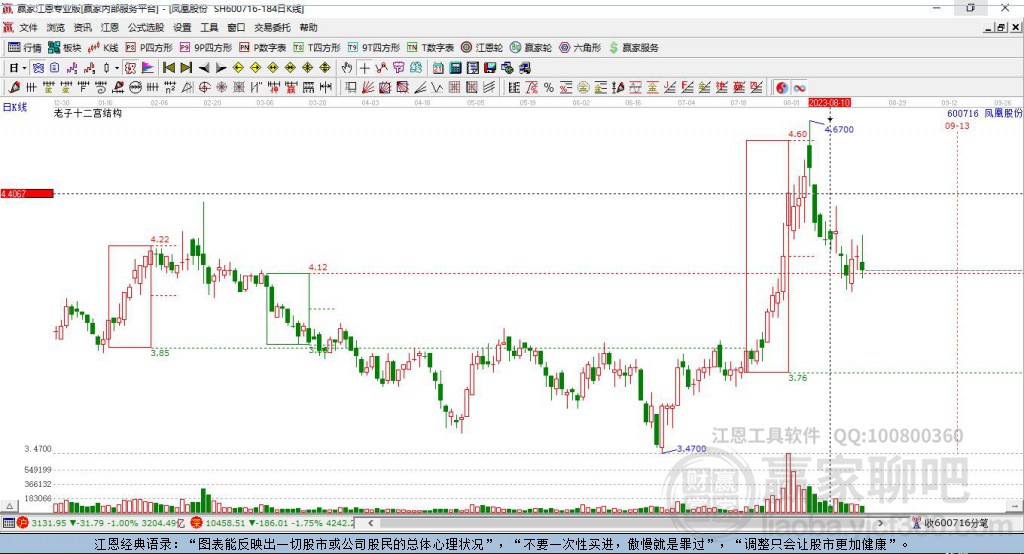The image size is (1024, 554).
Task: Open the 江恩 menu
Action: tap(110, 27)
